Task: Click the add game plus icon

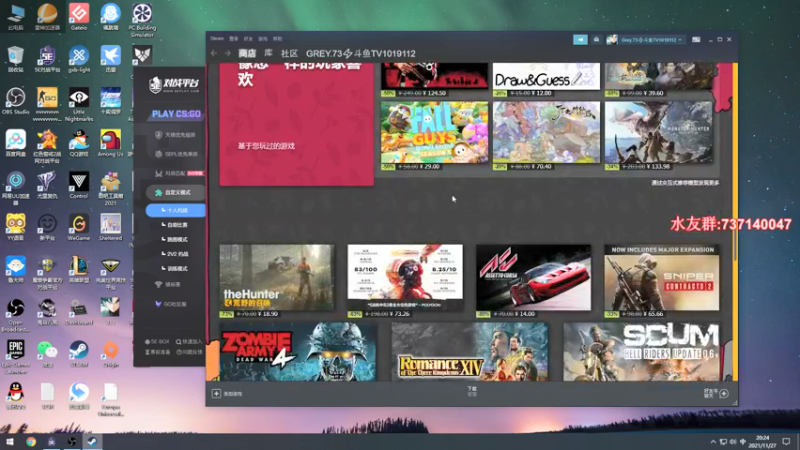Action: [x=216, y=393]
